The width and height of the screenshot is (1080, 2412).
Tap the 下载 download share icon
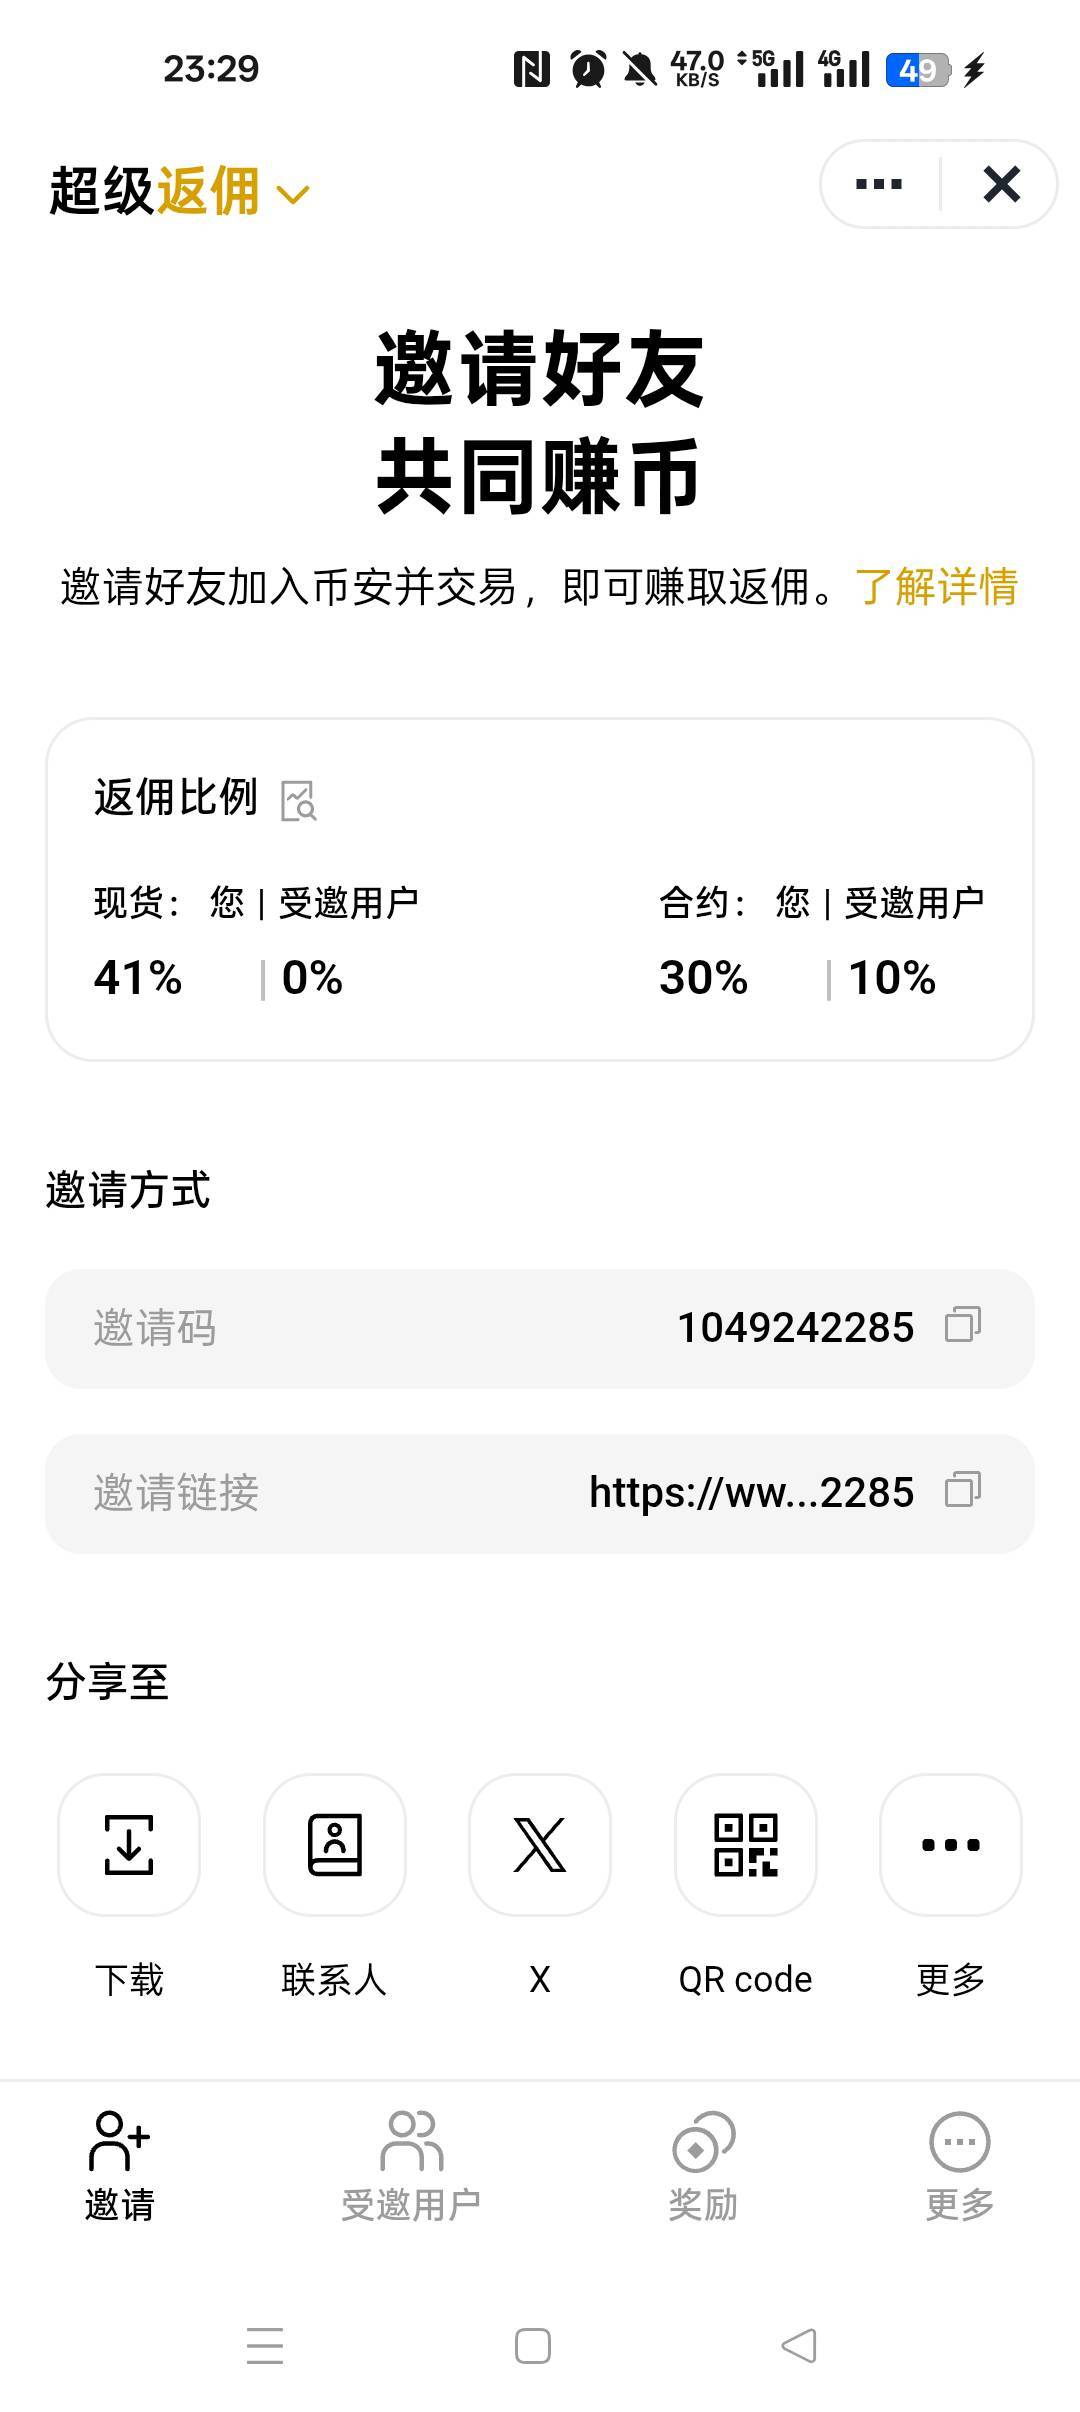pos(129,1845)
